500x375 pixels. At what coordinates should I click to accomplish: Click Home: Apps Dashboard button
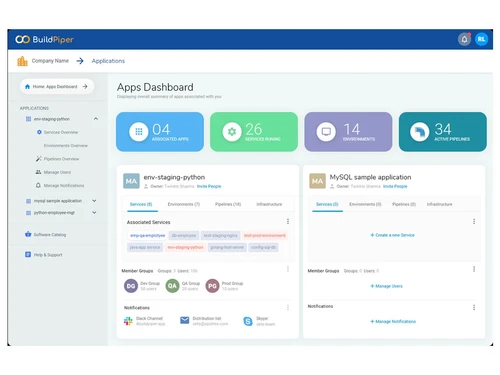(57, 87)
